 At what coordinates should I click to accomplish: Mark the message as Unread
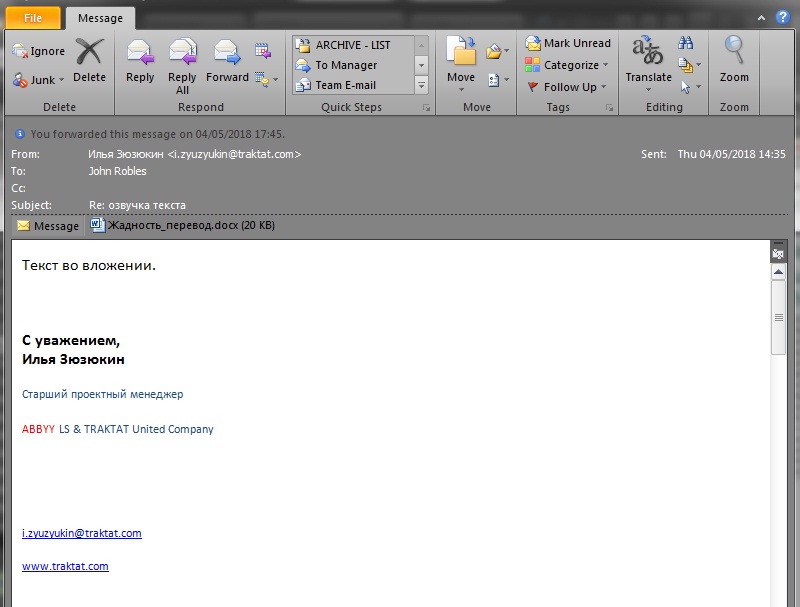pyautogui.click(x=568, y=44)
